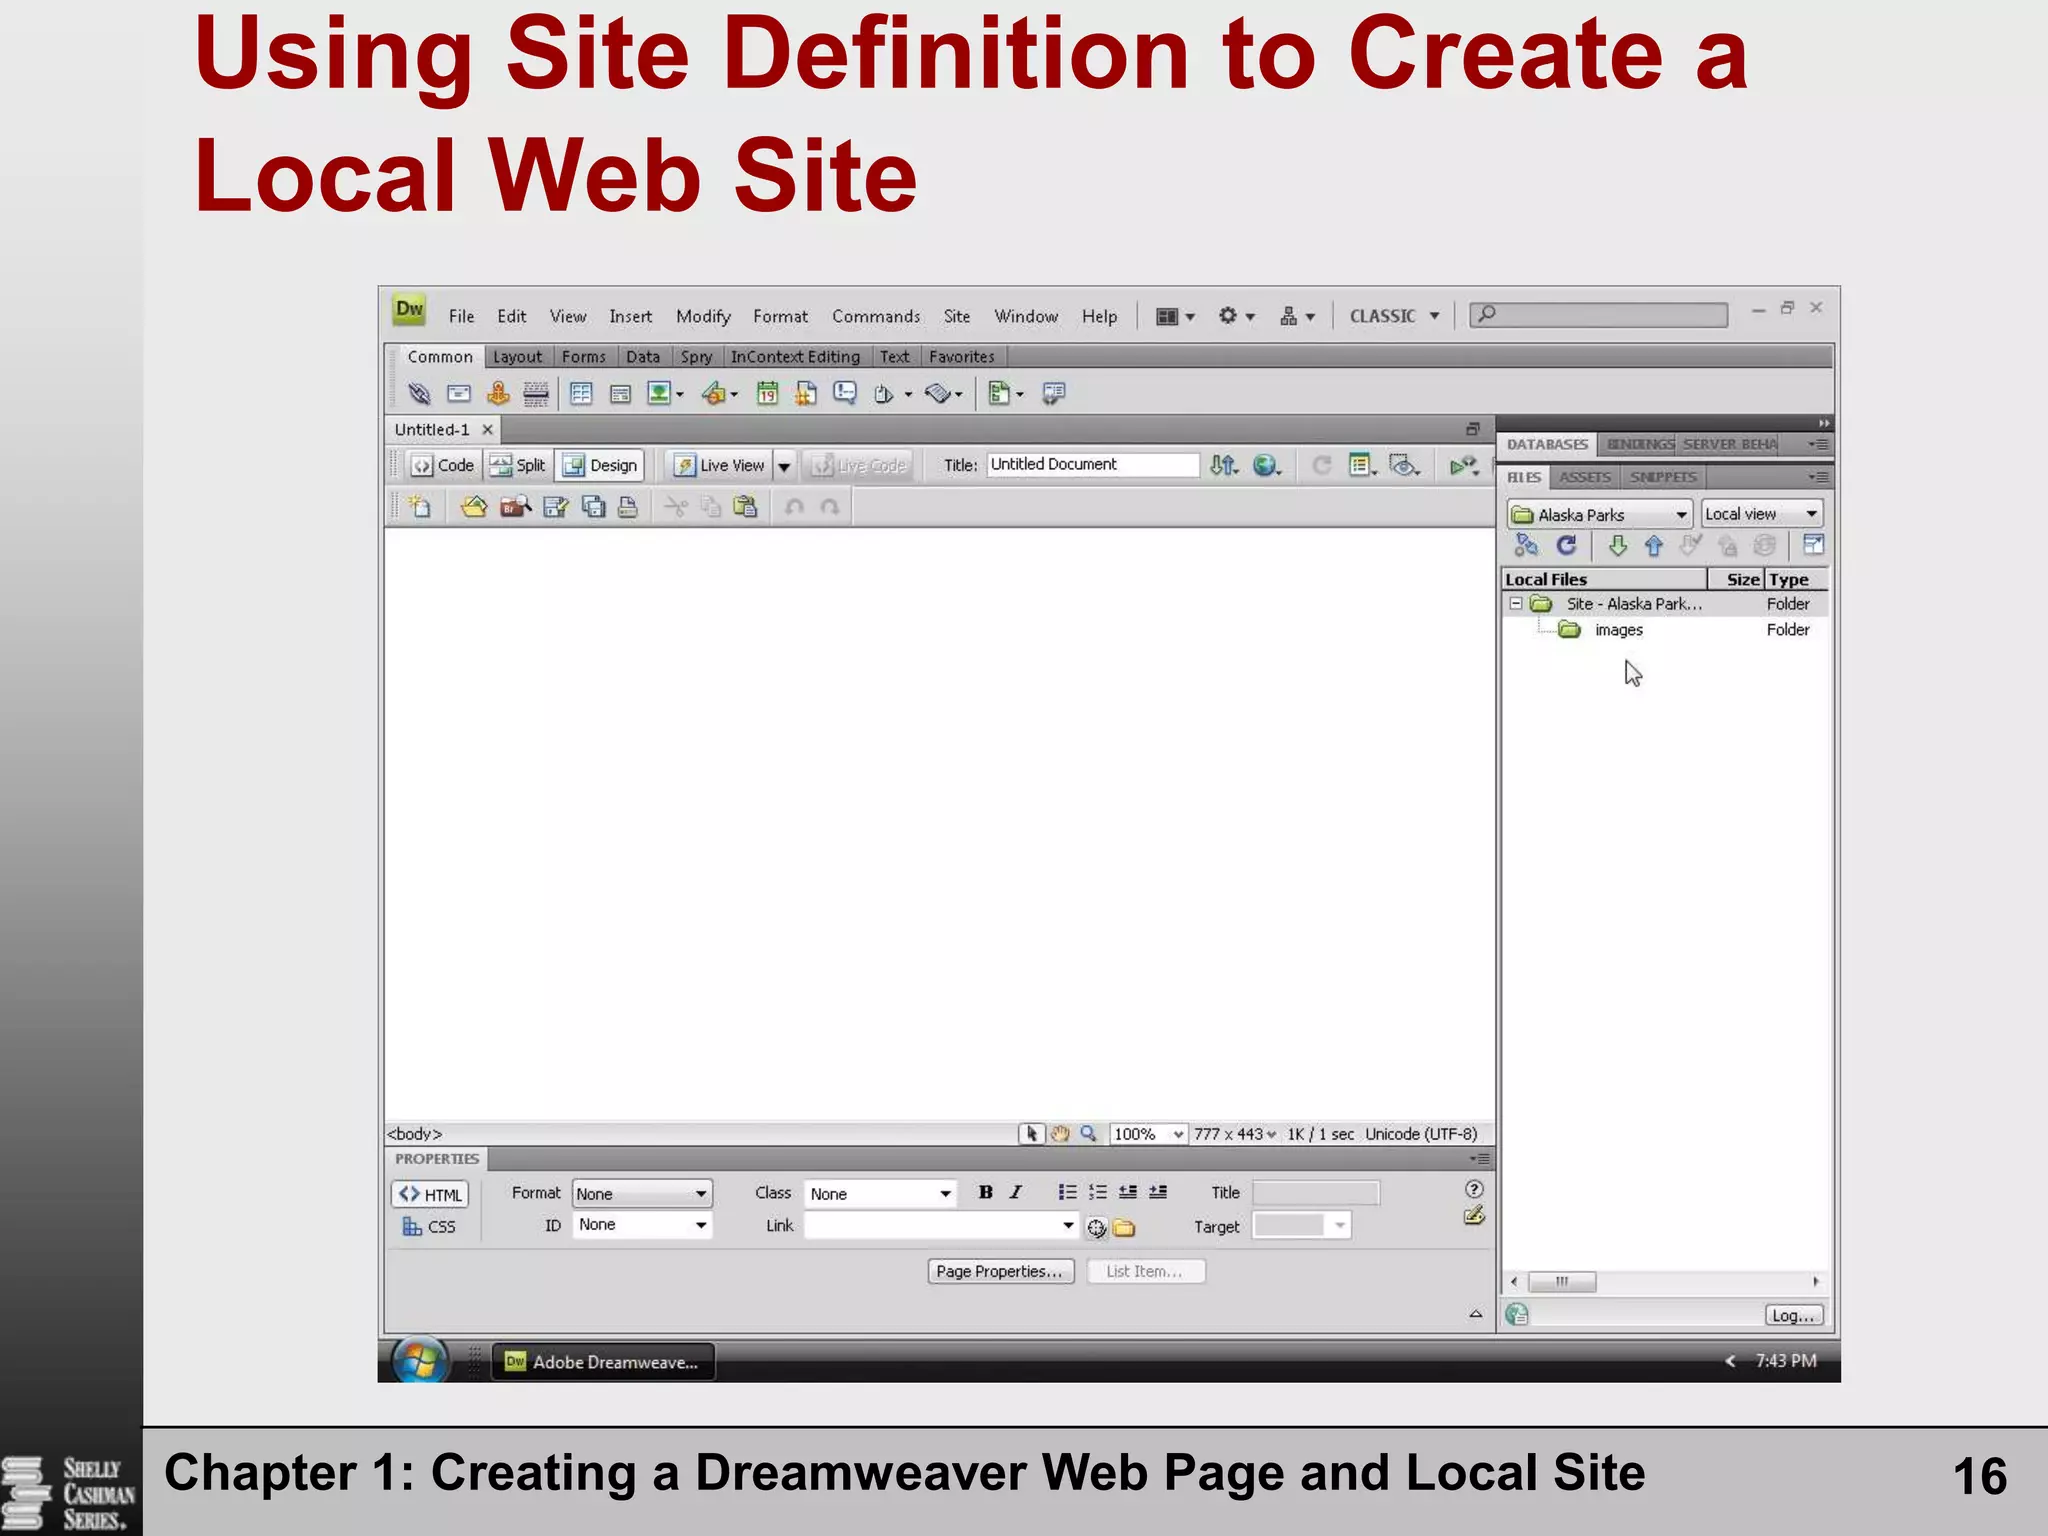The width and height of the screenshot is (2048, 1536).
Task: Switch to the Layout insert tab
Action: 517,357
